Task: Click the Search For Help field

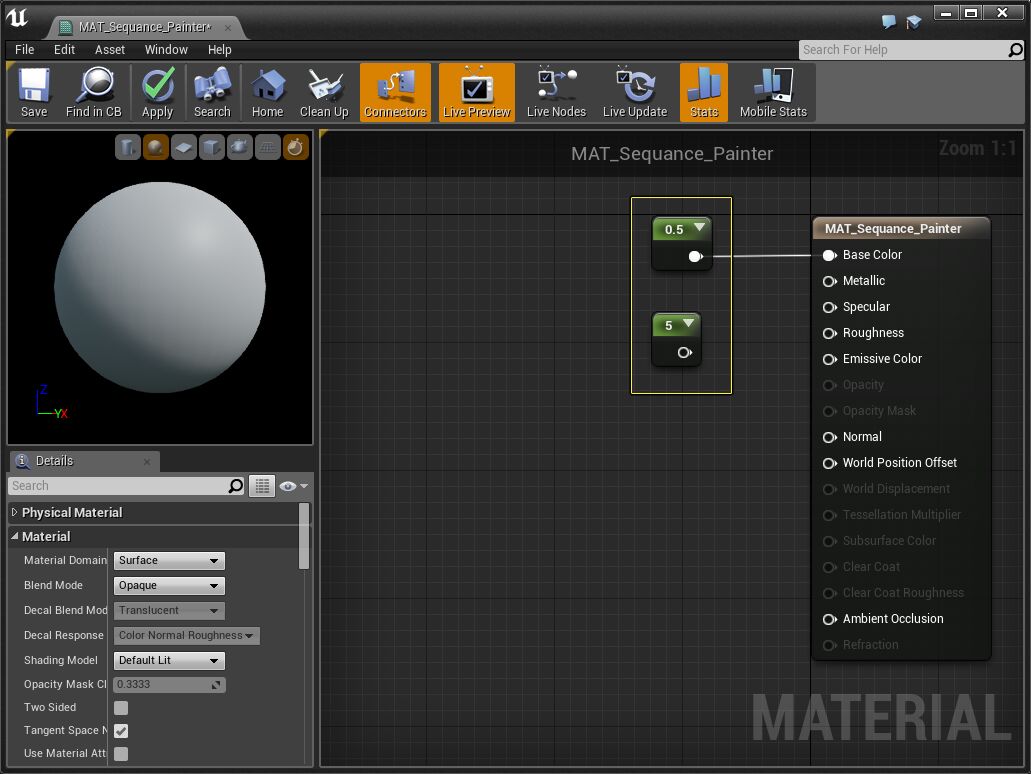Action: tap(900, 50)
